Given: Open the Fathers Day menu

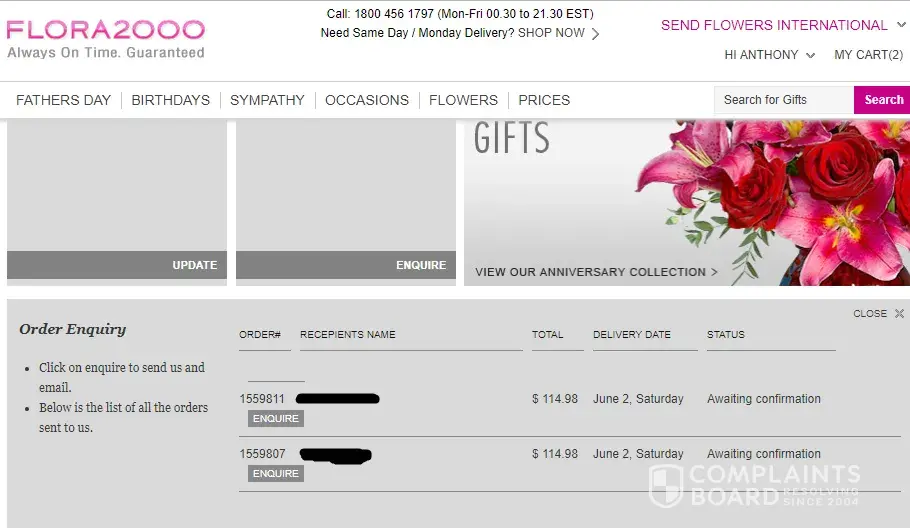Looking at the screenshot, I should tap(63, 100).
